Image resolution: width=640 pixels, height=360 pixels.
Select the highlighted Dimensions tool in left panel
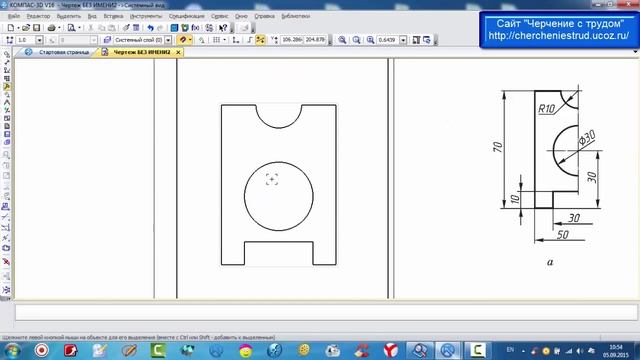pyautogui.click(x=7, y=87)
